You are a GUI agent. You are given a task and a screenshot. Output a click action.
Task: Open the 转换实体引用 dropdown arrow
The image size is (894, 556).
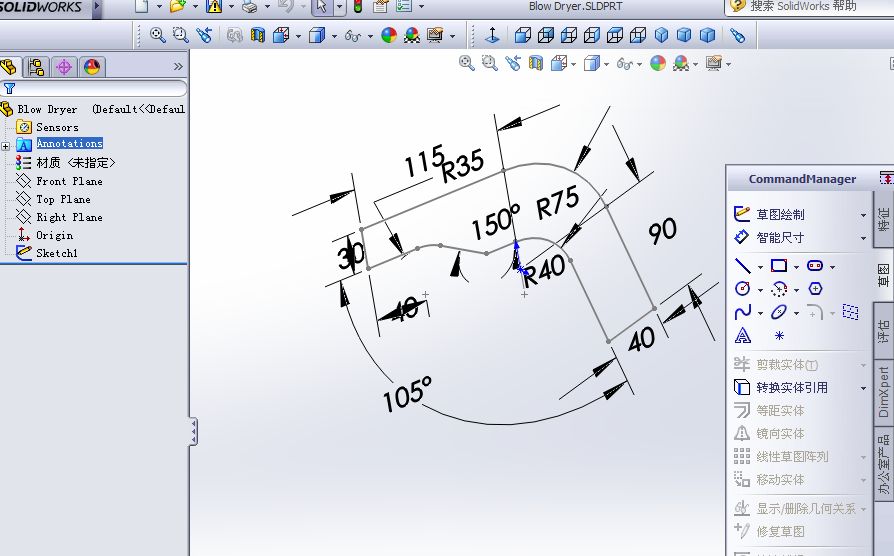tap(864, 388)
